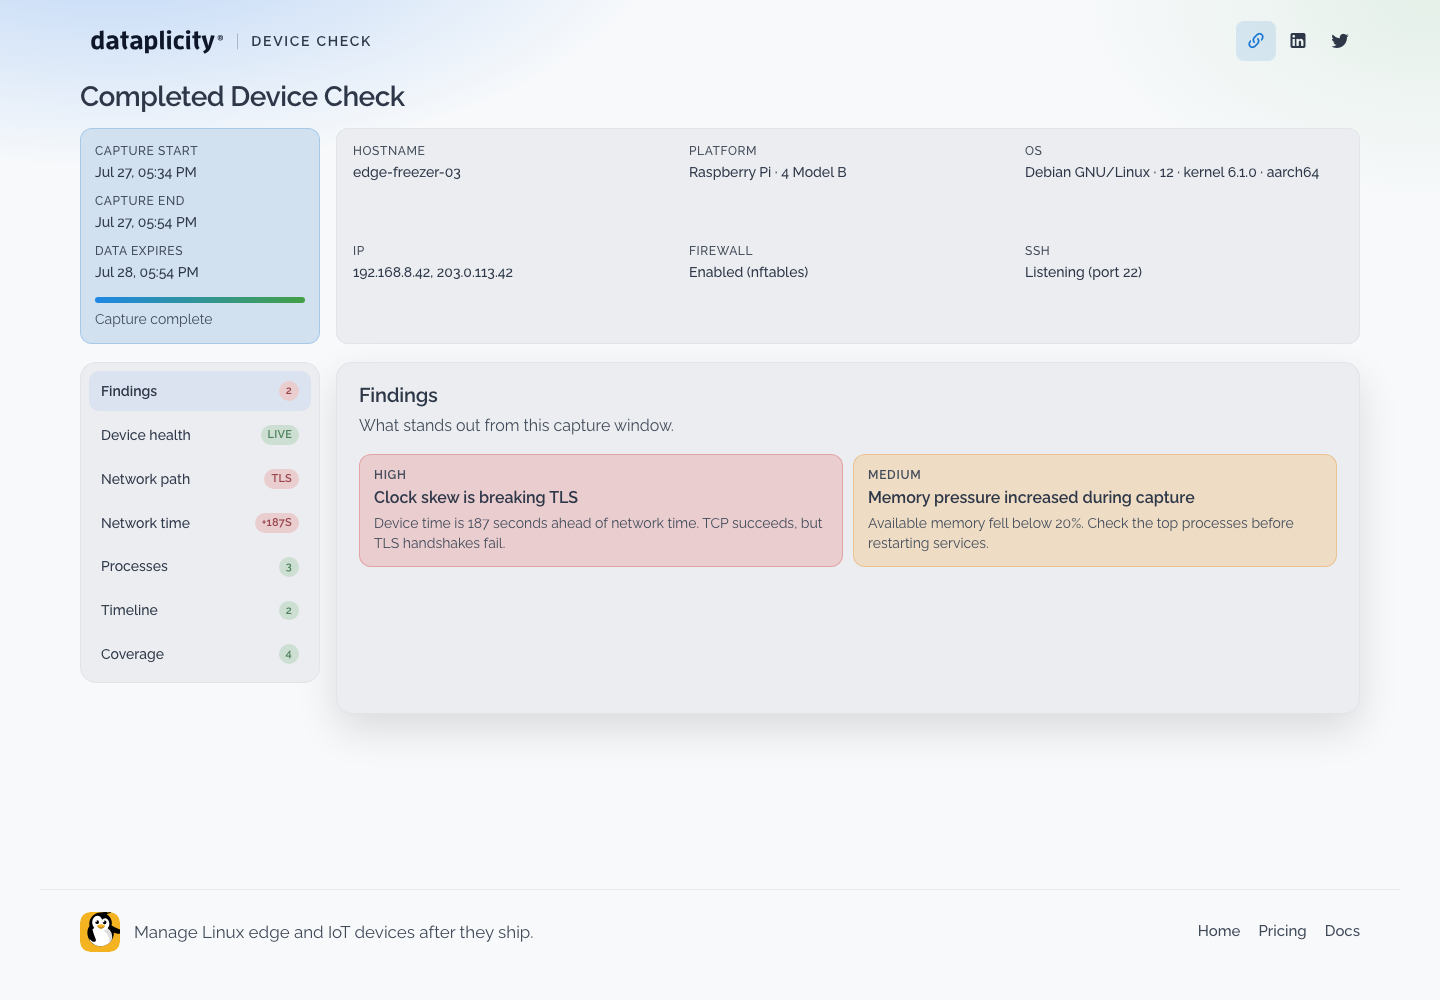This screenshot has width=1440, height=1000.
Task: Click the SSH value Listening (port 22)
Action: pos(1083,272)
